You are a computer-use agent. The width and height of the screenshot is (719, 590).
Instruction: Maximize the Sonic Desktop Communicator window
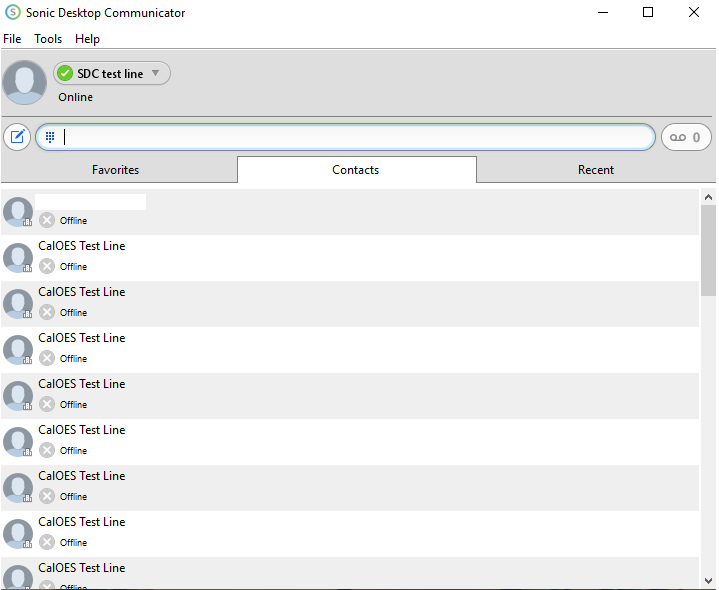648,12
